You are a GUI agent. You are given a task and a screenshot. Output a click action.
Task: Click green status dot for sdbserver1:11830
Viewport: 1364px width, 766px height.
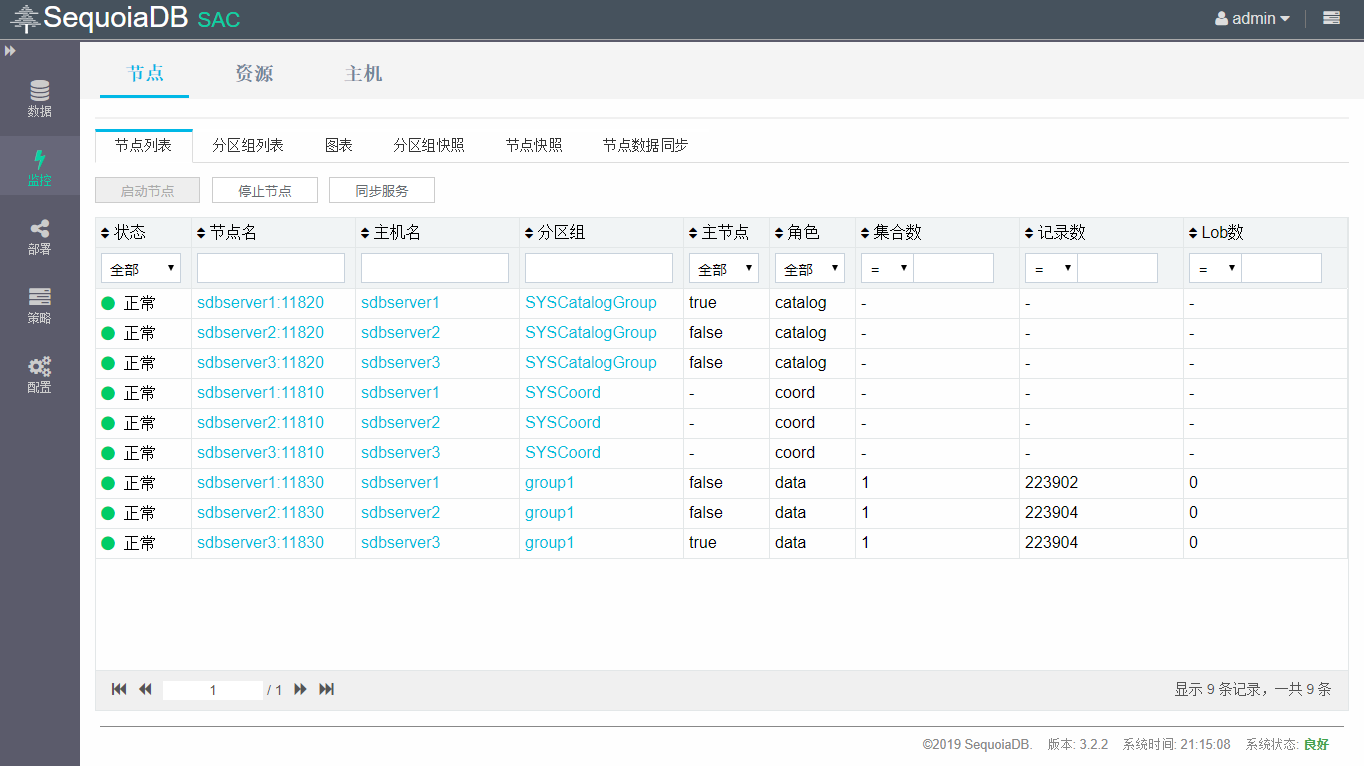pyautogui.click(x=108, y=483)
